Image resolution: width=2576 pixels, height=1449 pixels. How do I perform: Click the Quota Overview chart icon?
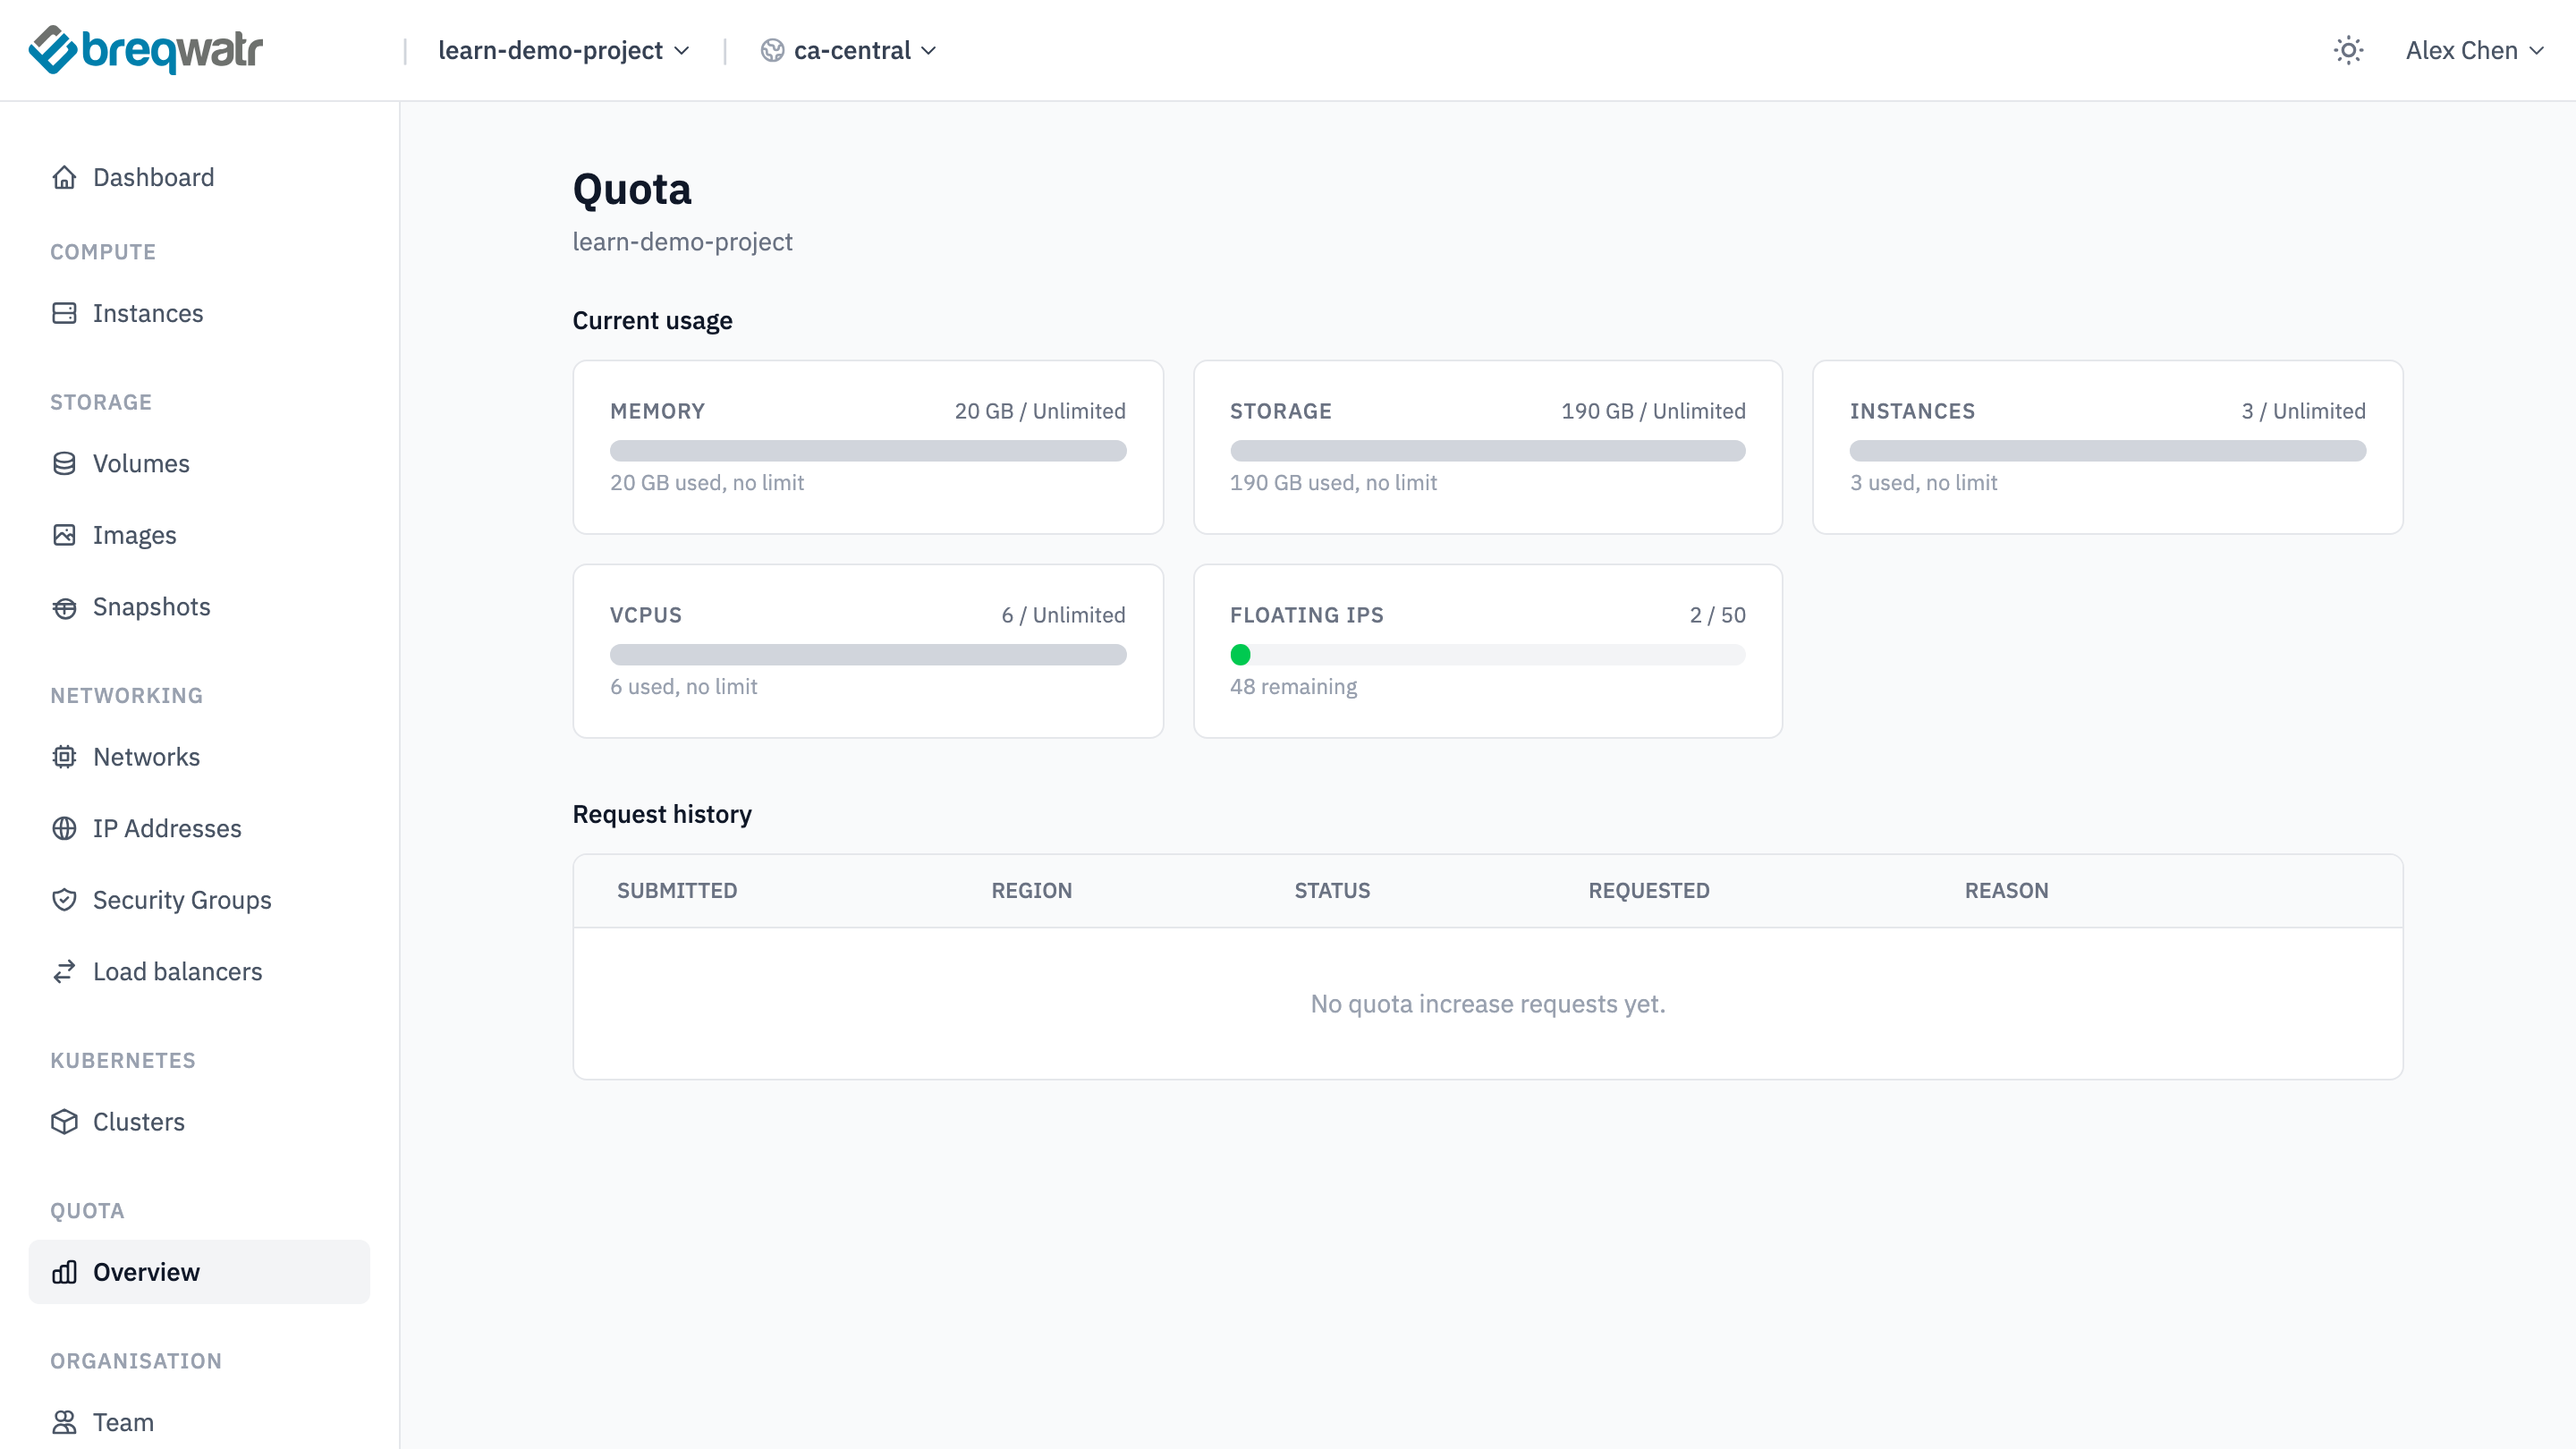click(x=64, y=1272)
